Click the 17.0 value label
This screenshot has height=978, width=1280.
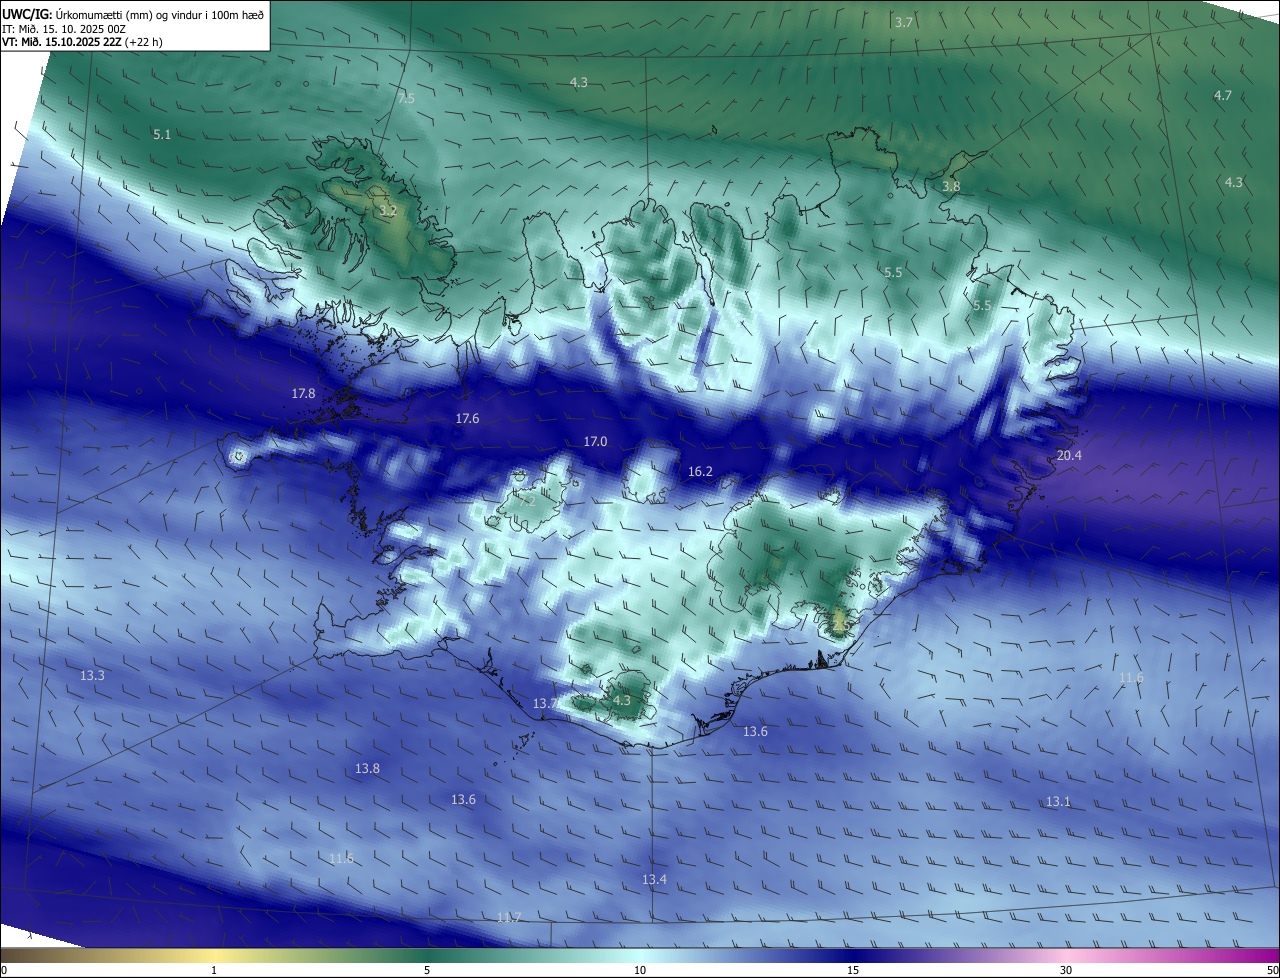pyautogui.click(x=595, y=441)
